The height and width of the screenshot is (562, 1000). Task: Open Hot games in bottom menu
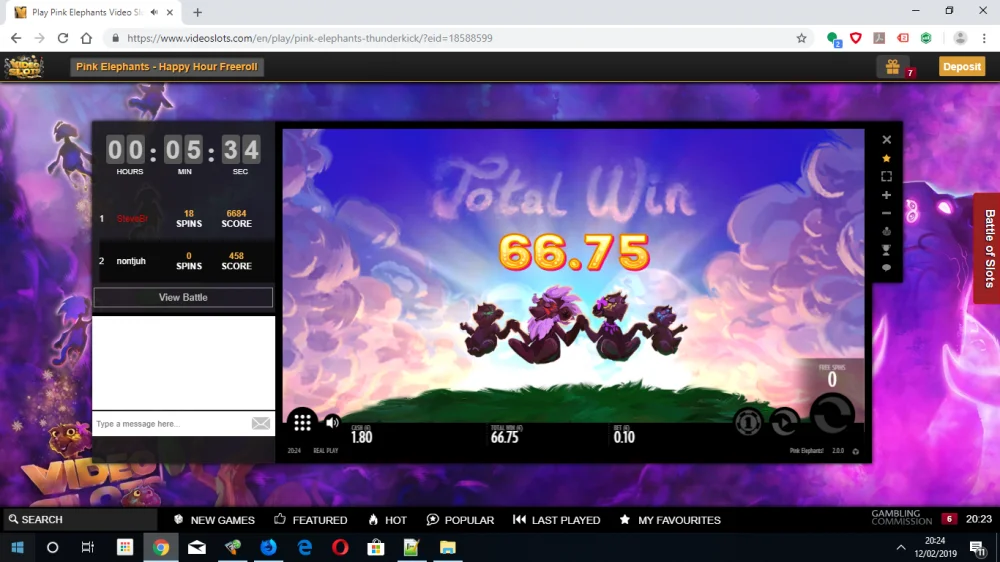click(387, 520)
